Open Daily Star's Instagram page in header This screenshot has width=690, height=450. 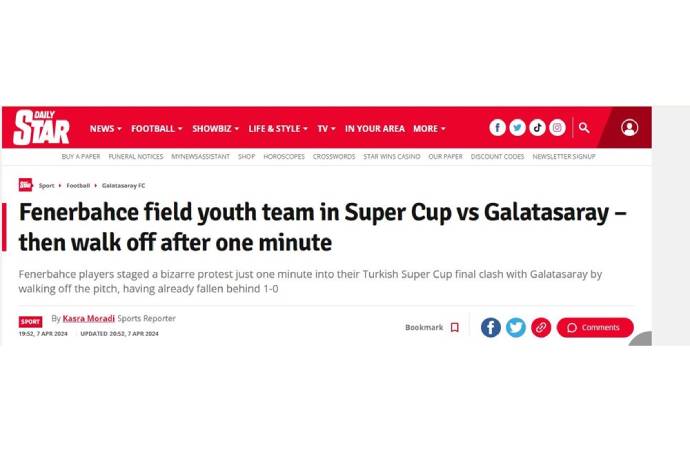(x=557, y=128)
